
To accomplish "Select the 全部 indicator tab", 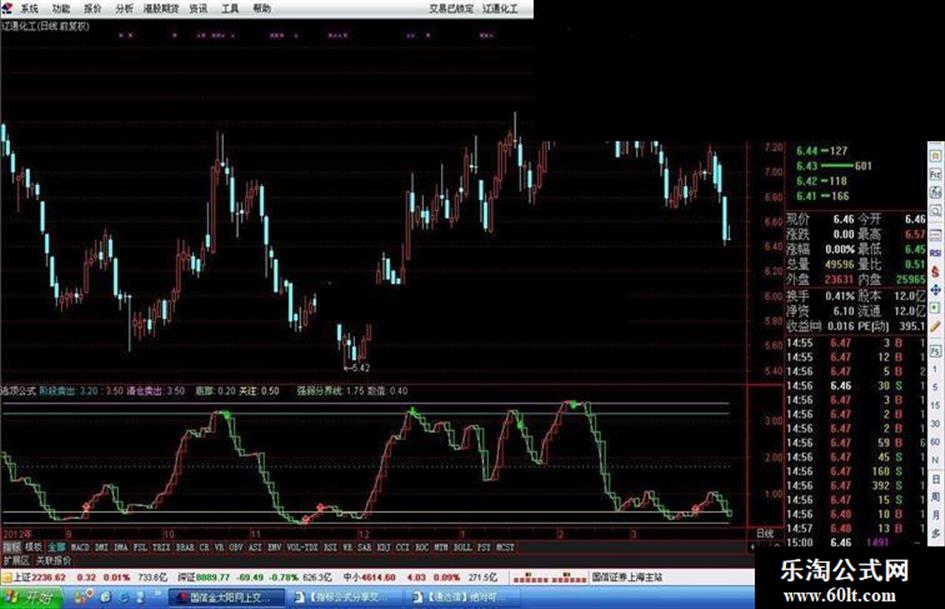I will (57, 547).
